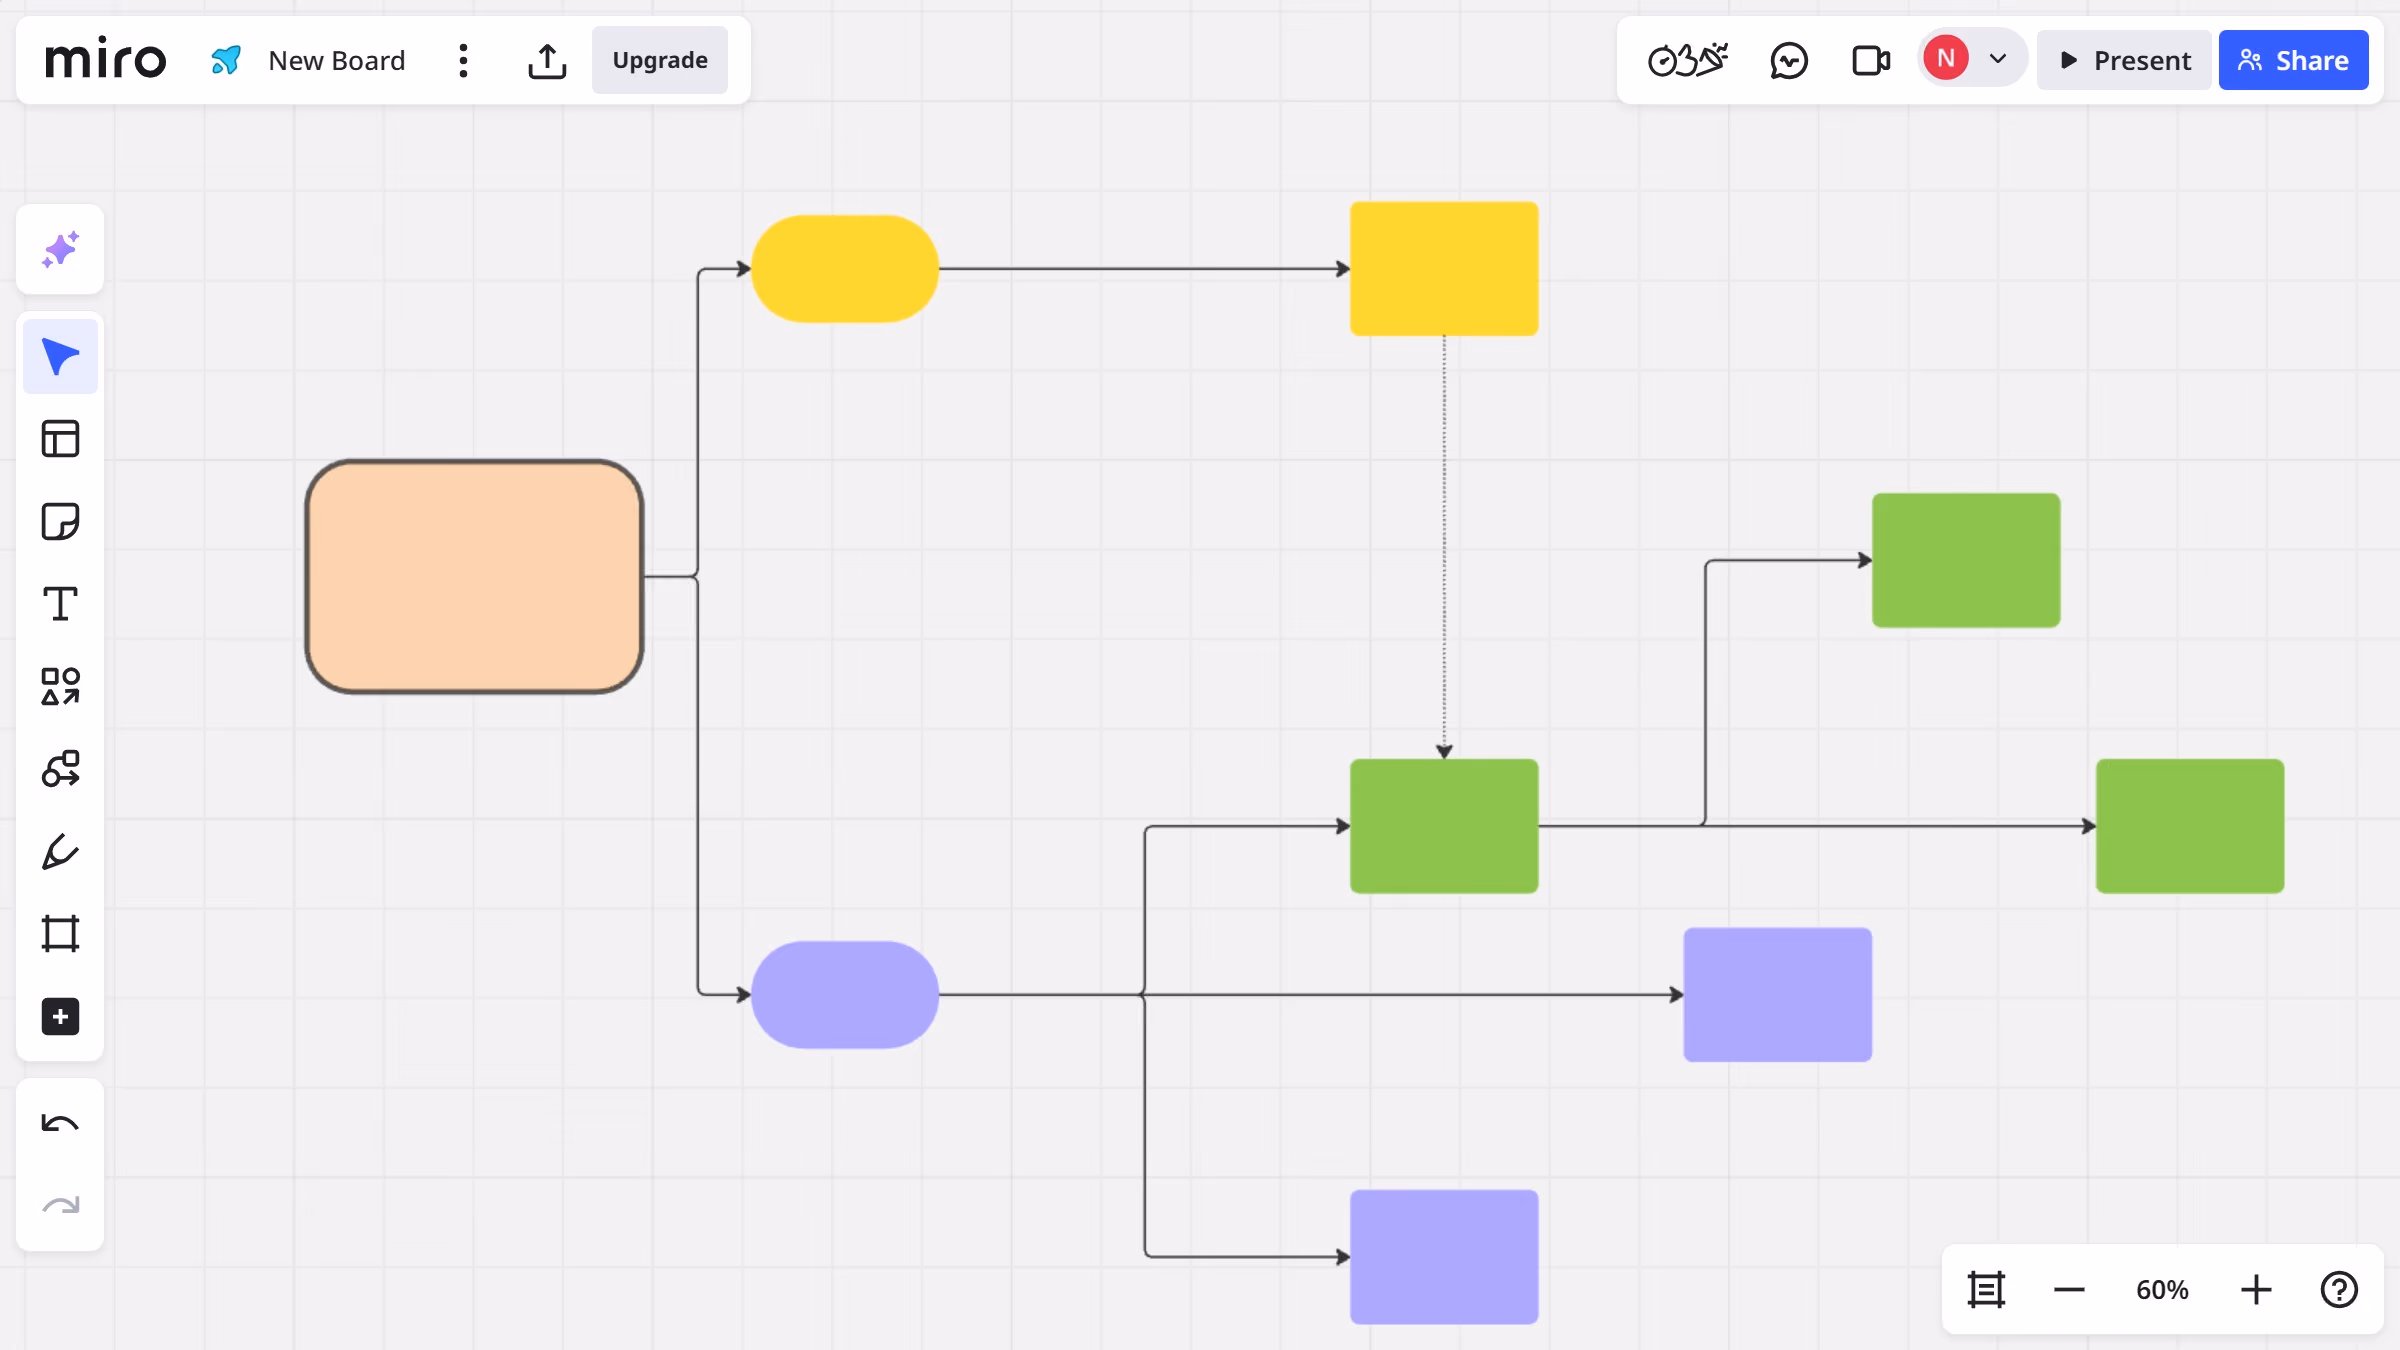This screenshot has height=1350, width=2400.
Task: Open the Shapes and lines tool
Action: tap(60, 687)
